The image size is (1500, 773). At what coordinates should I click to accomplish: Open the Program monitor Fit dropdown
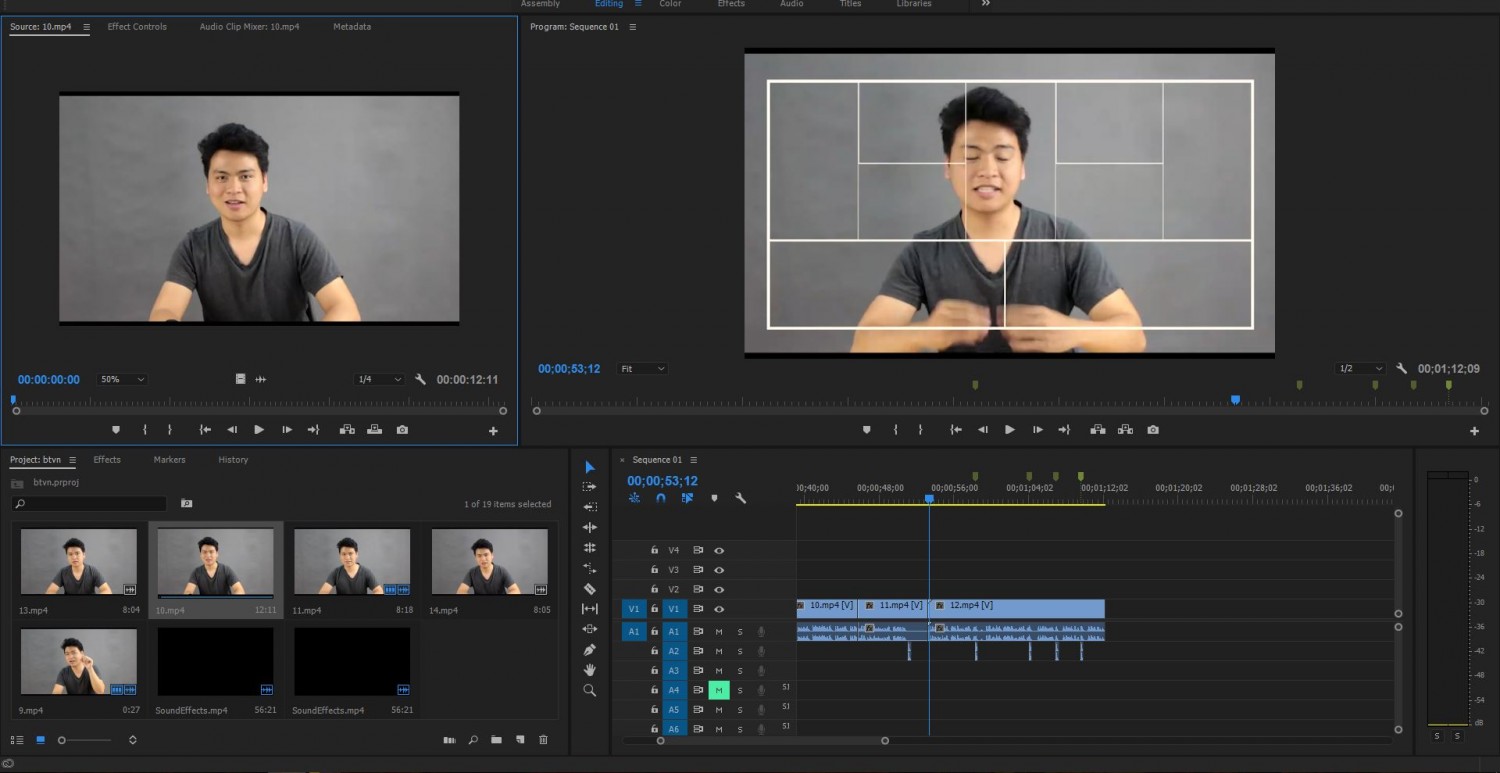point(642,369)
